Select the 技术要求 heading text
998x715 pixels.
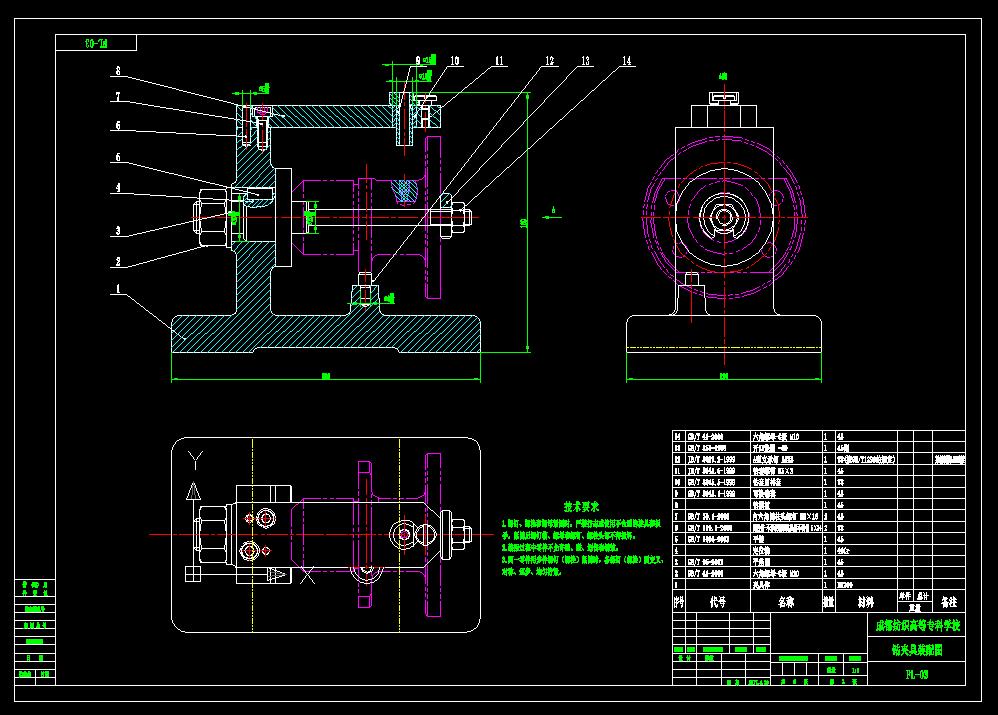point(581,507)
